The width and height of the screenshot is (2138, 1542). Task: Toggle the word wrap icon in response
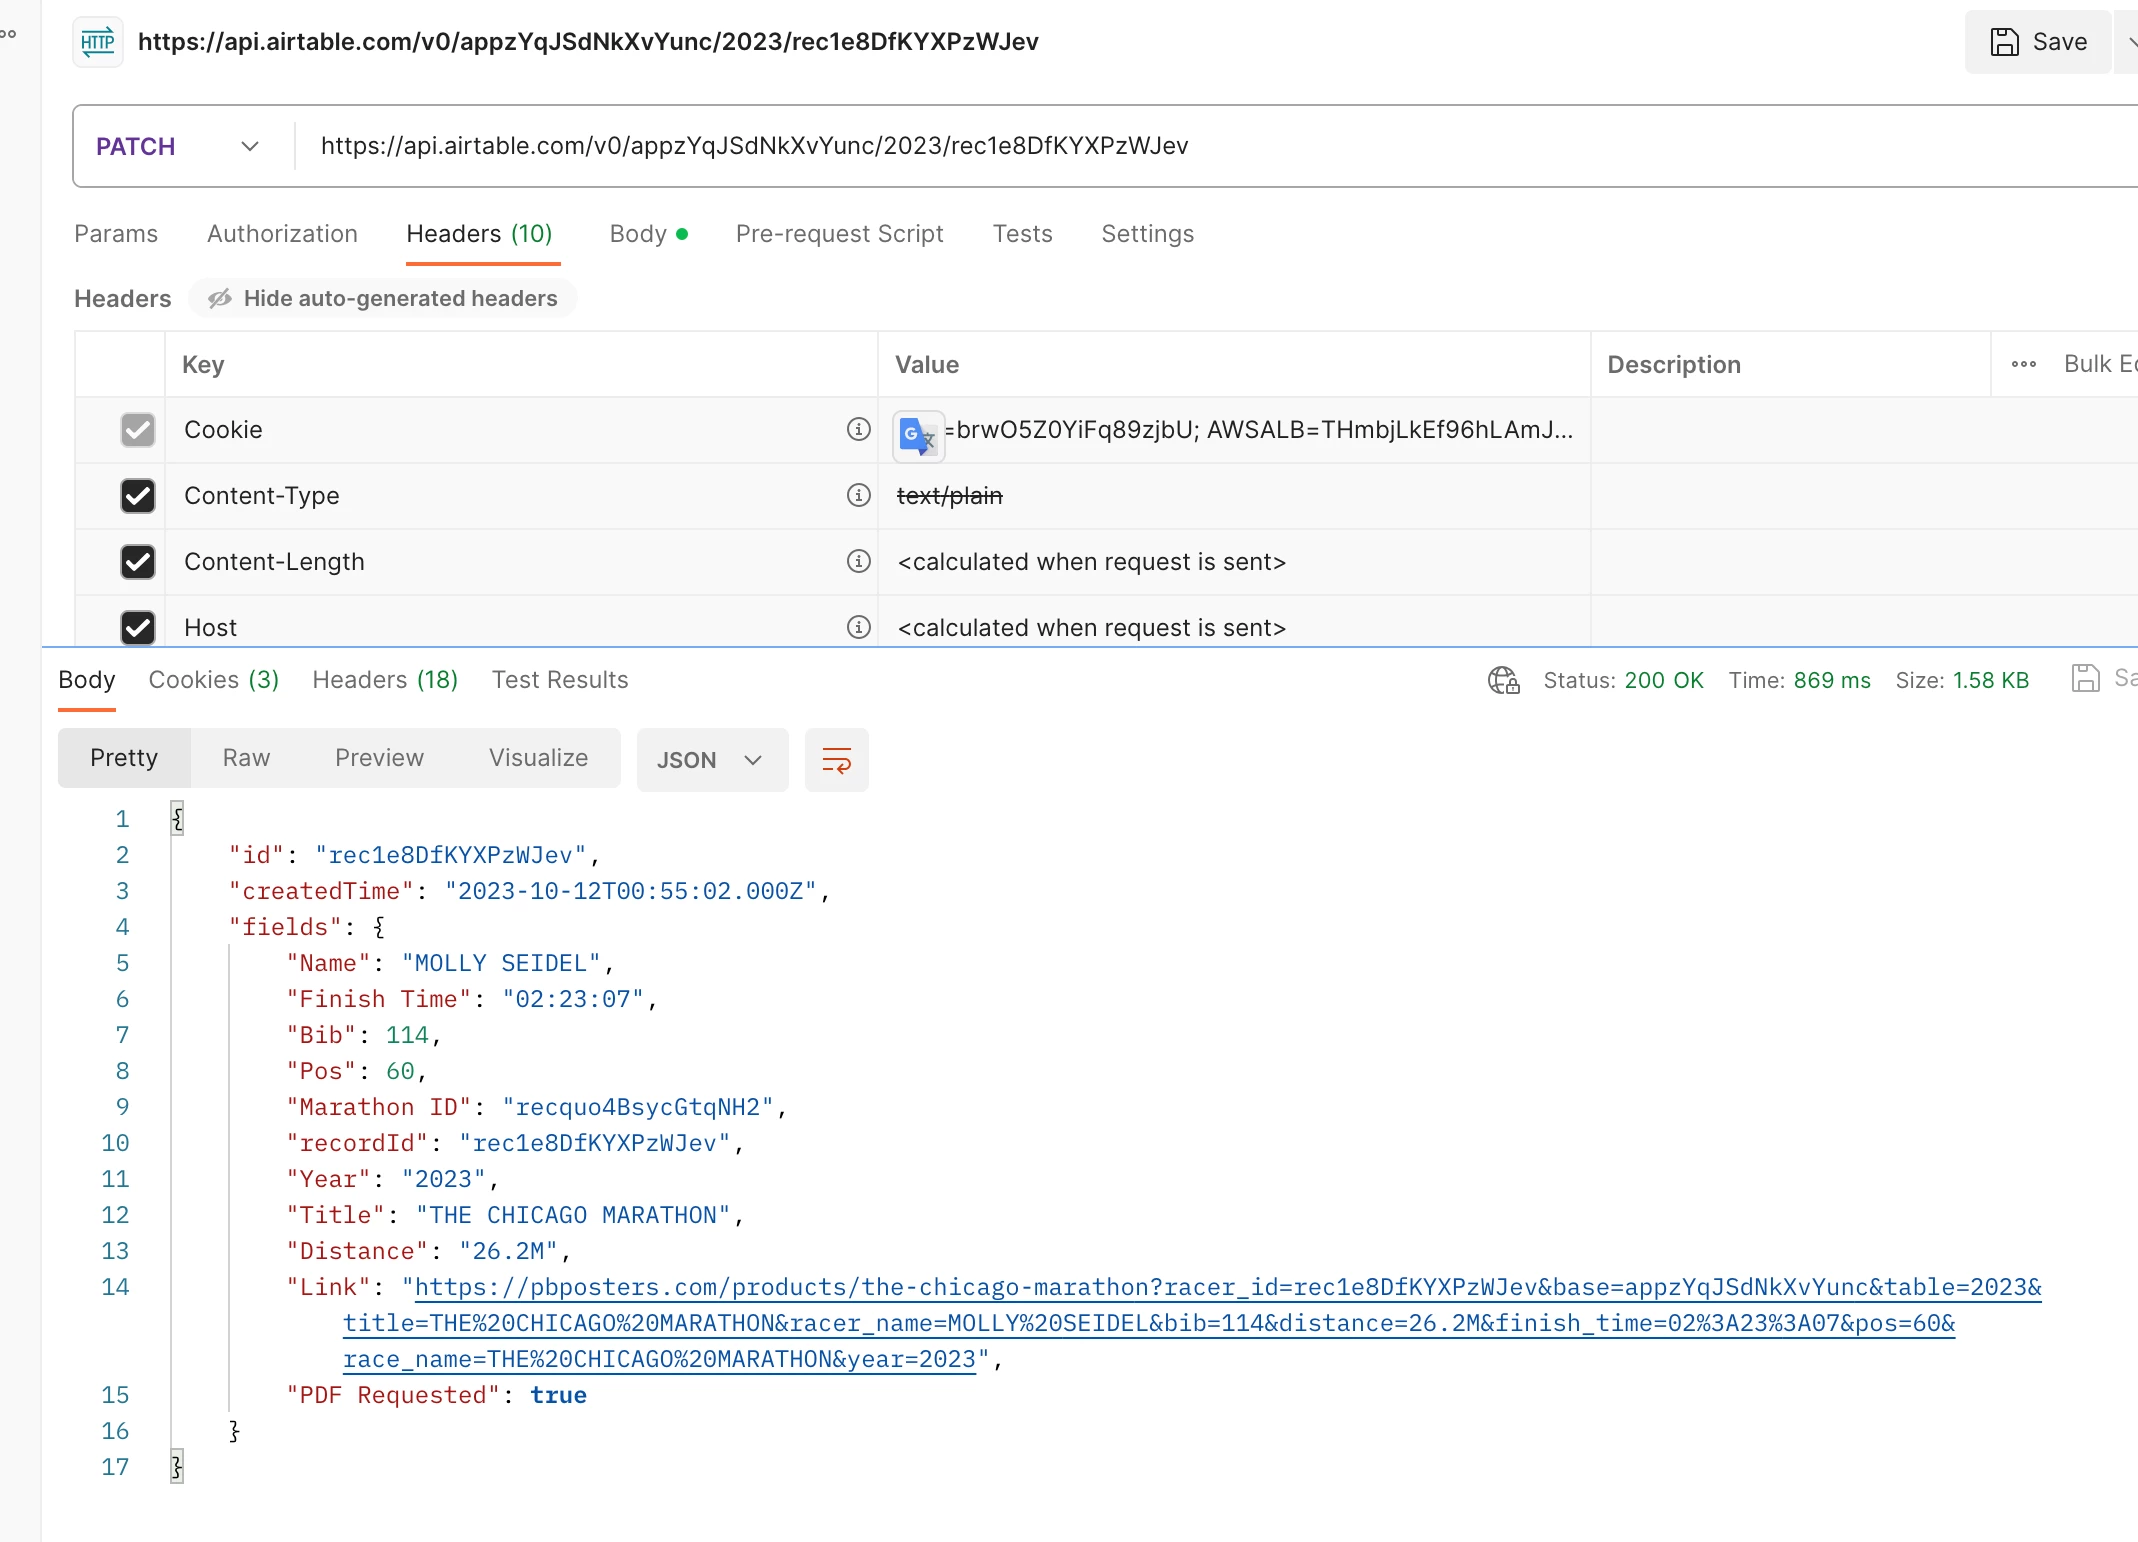pyautogui.click(x=836, y=760)
